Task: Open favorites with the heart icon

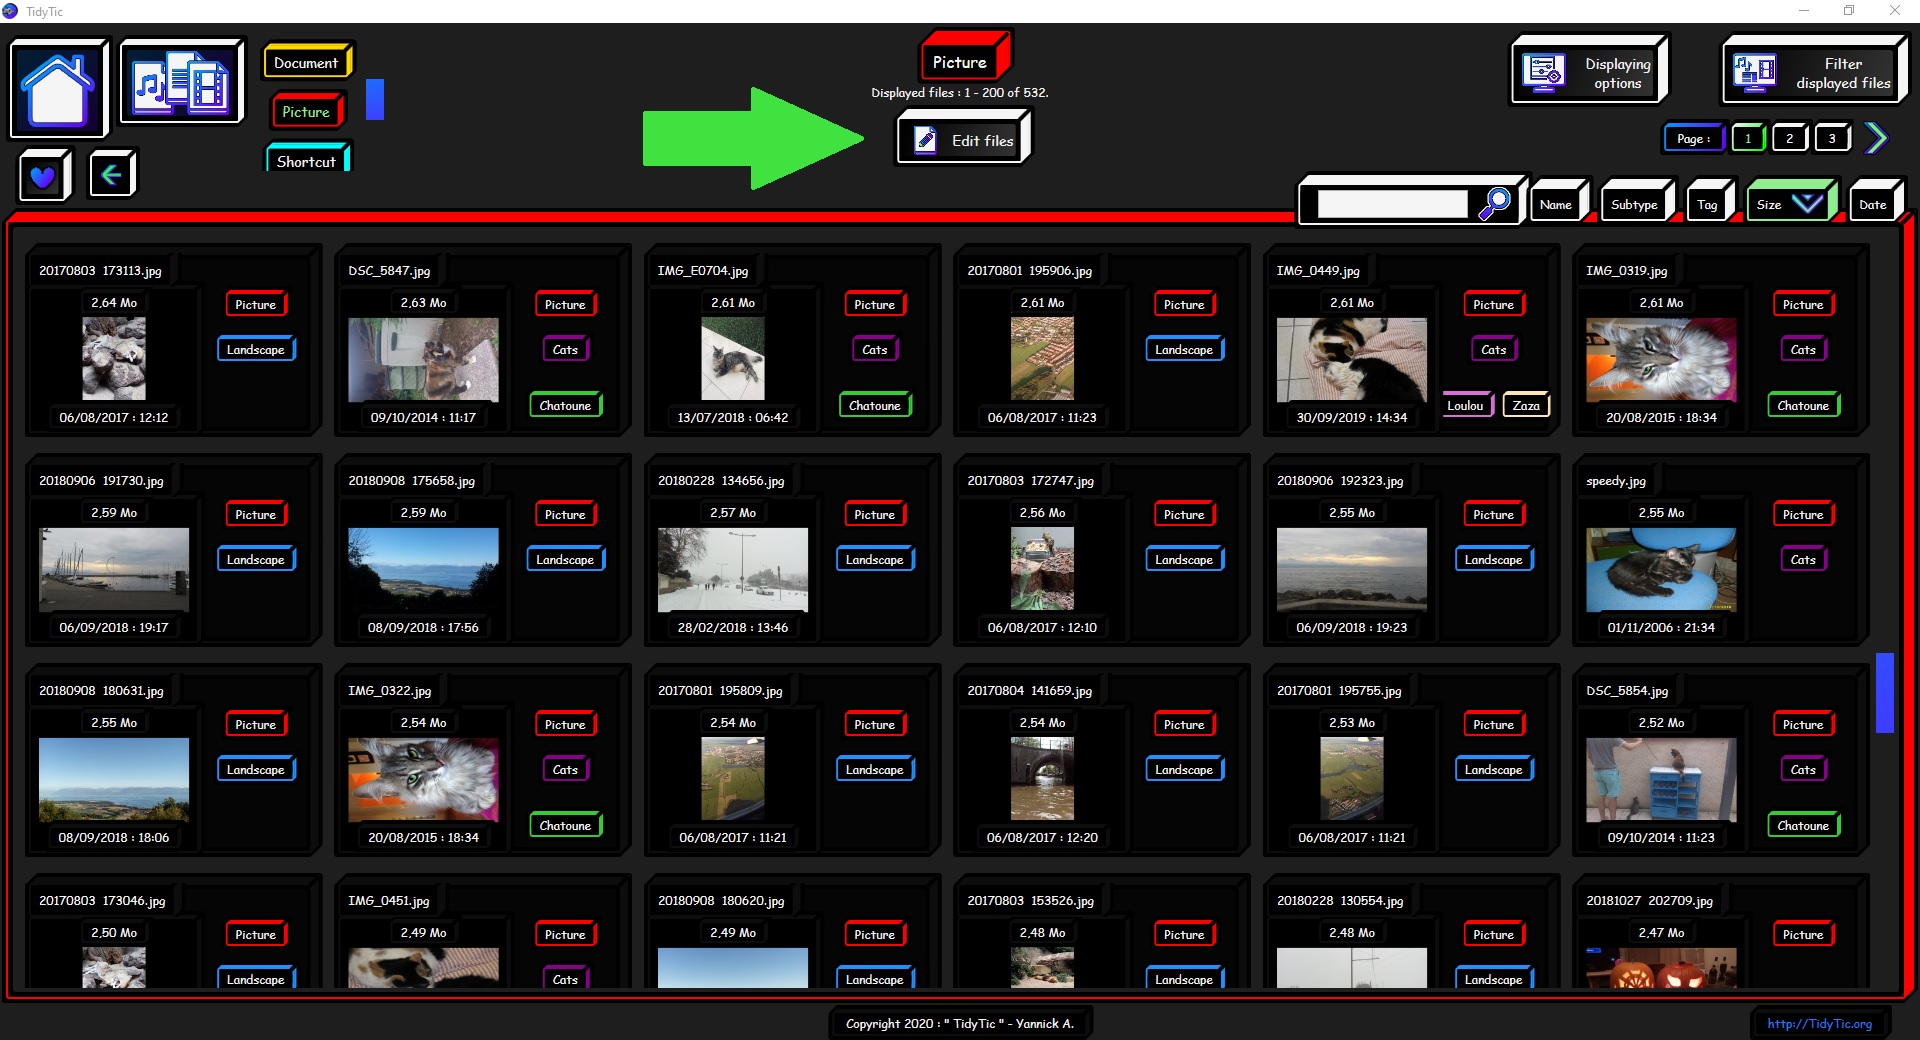Action: click(x=42, y=177)
